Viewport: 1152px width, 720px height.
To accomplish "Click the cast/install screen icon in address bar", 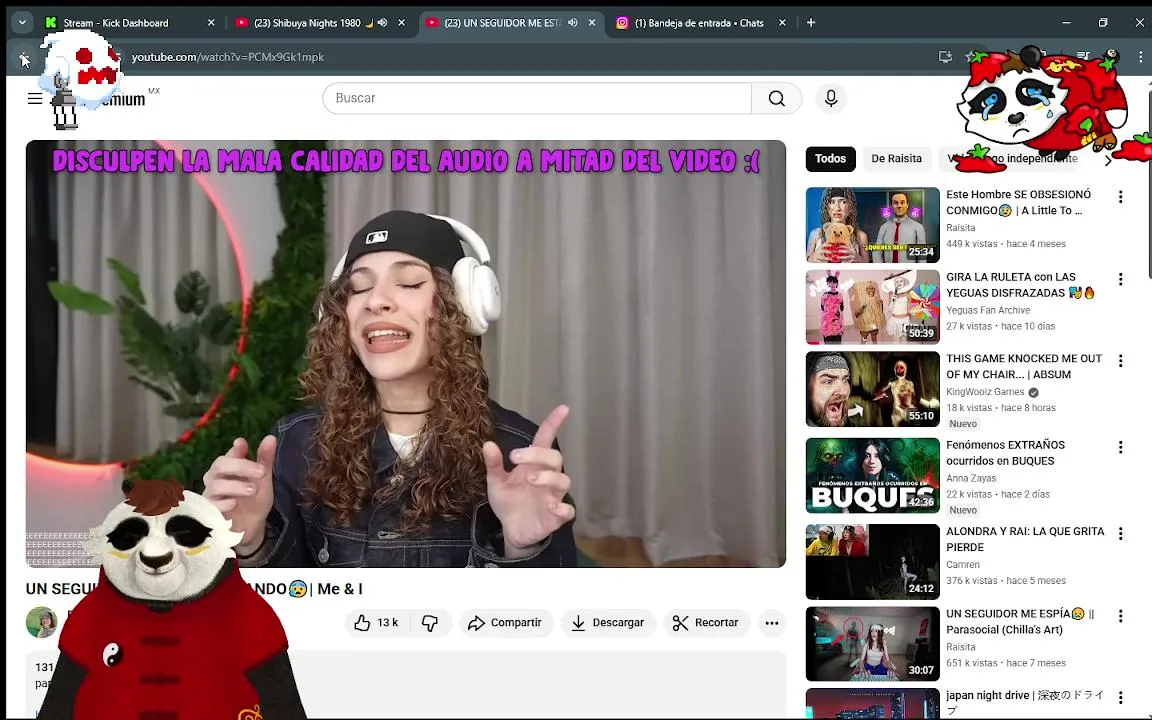I will [x=946, y=57].
